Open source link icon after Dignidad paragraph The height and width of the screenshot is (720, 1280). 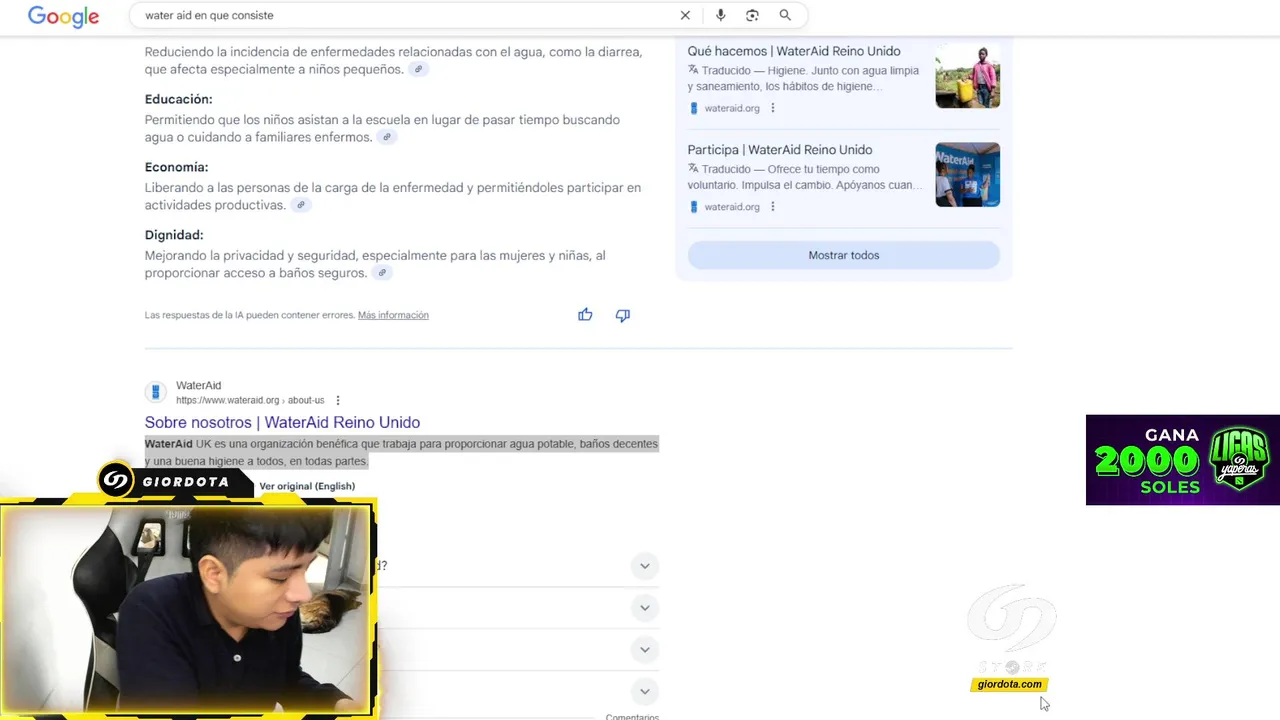pos(382,273)
